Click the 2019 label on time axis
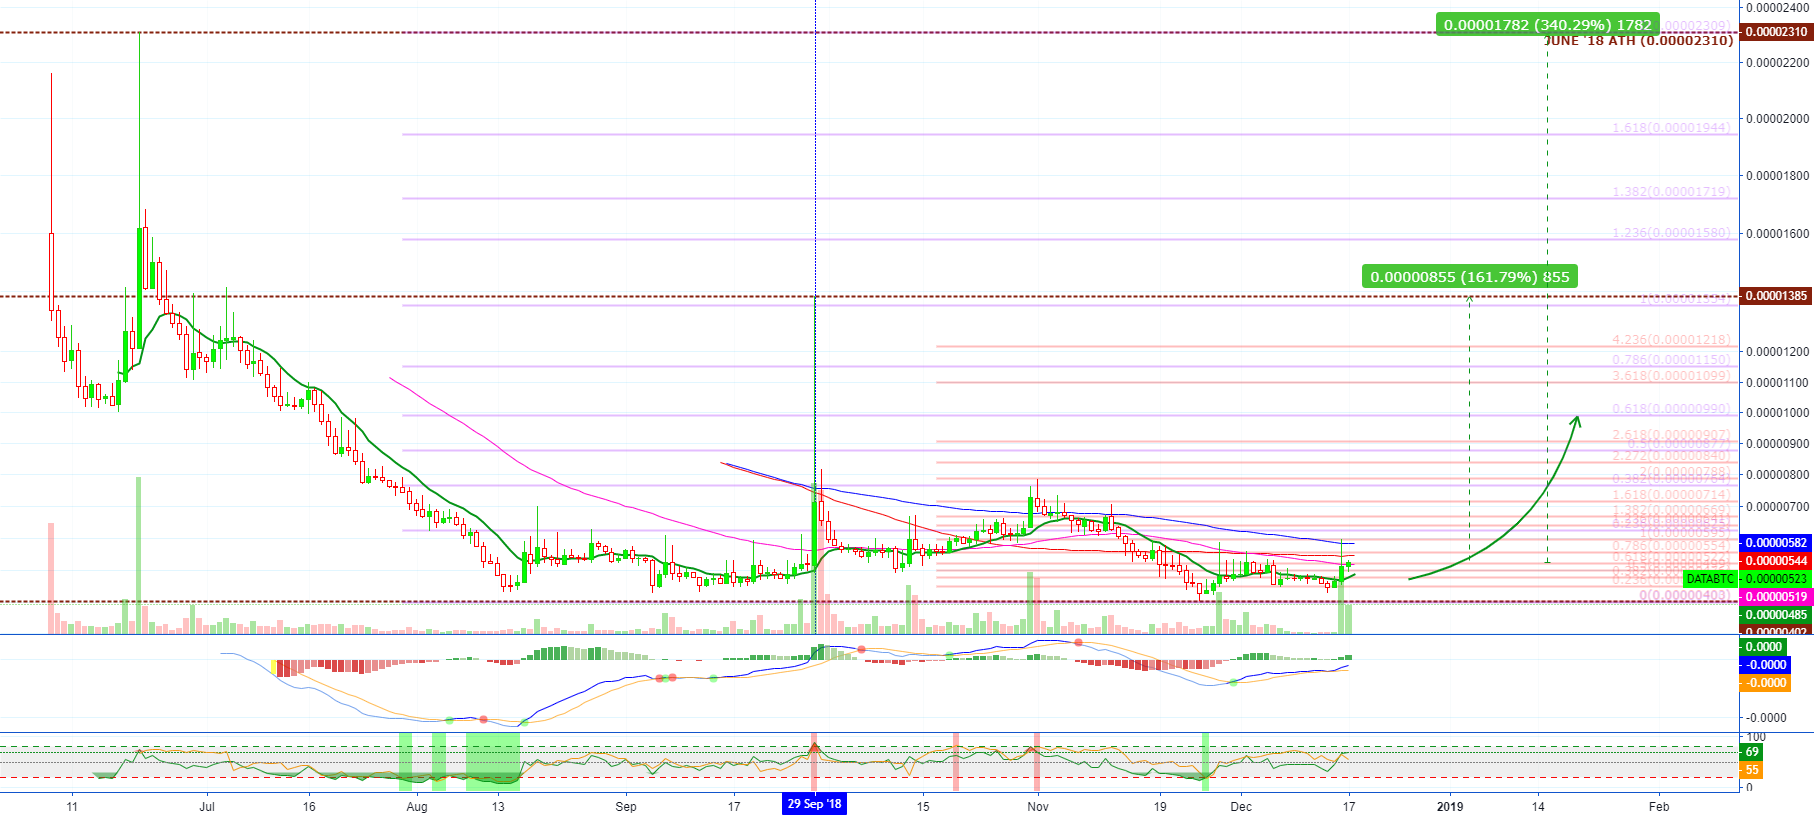Image resolution: width=1814 pixels, height=818 pixels. point(1450,807)
